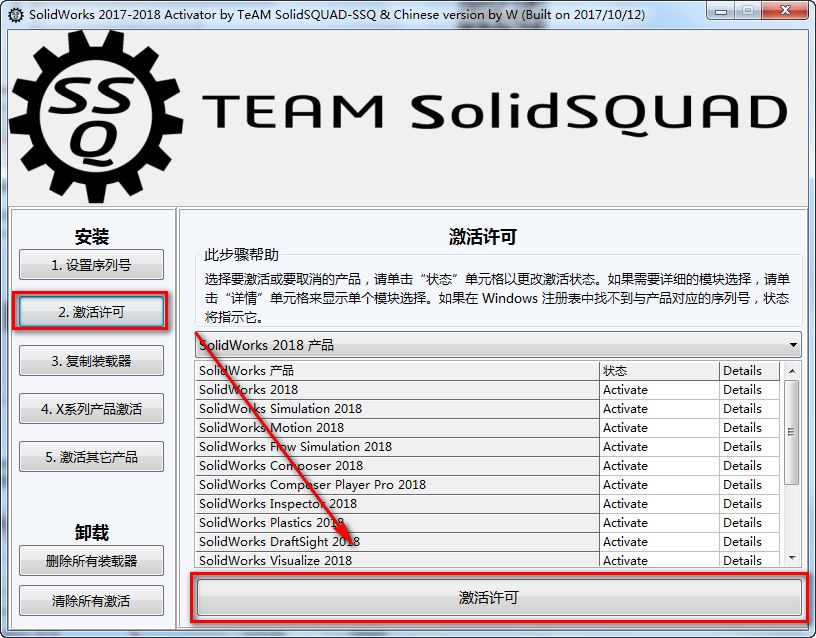Click the 删除所有装载器 button under 卸载
Screen dimensions: 816x638
pyautogui.click(x=91, y=561)
